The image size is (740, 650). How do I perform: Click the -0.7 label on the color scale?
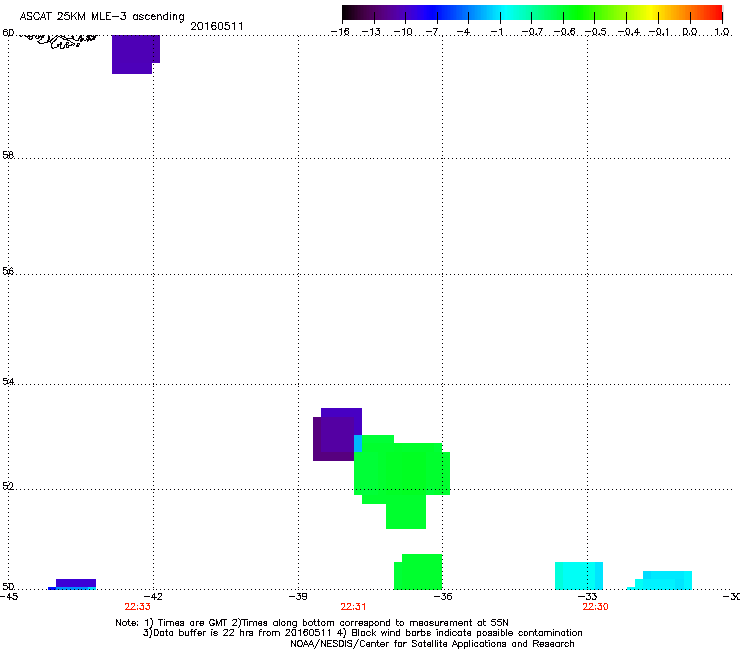(532, 32)
